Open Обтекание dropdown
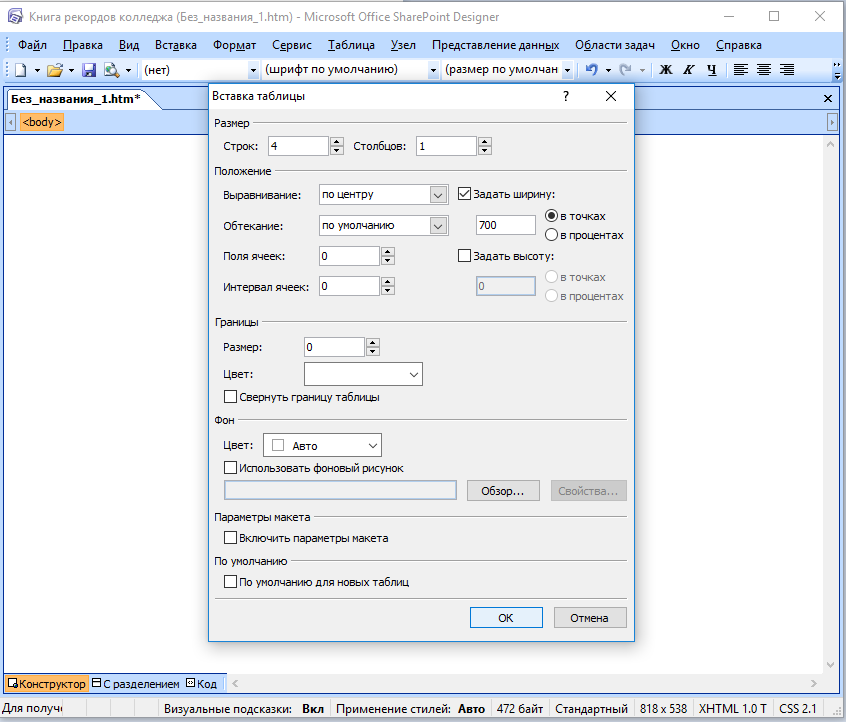This screenshot has height=722, width=846. (x=438, y=226)
